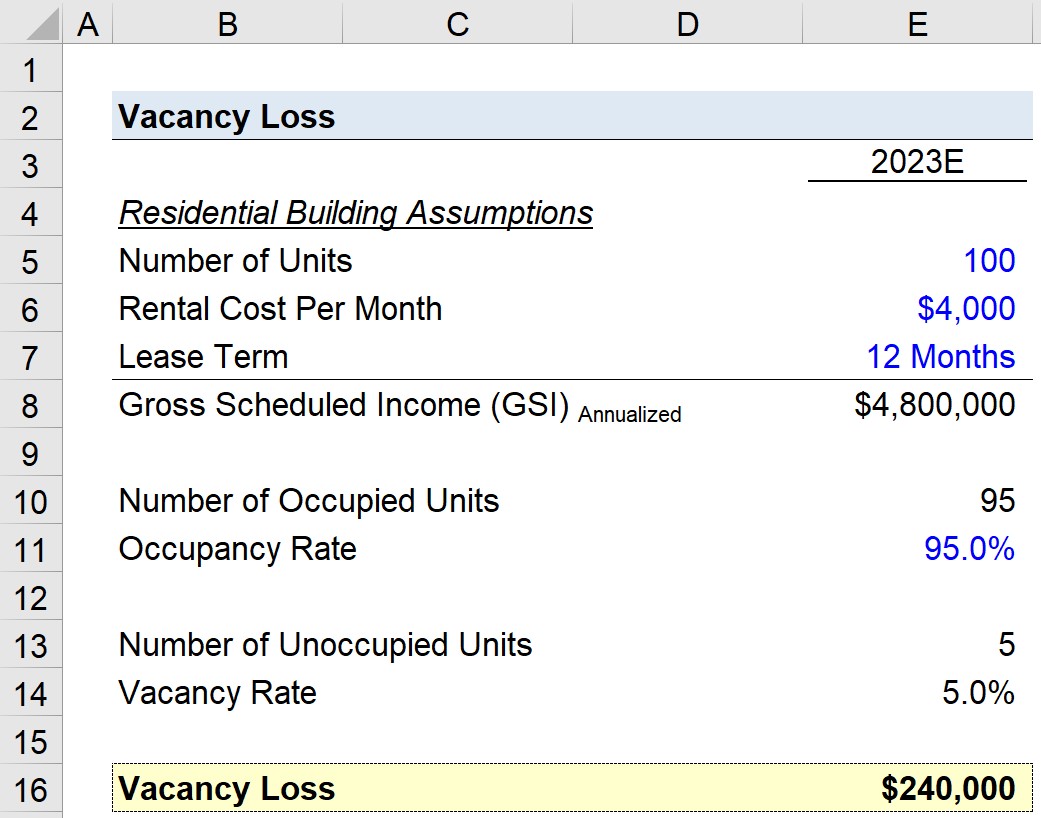
Task: Select row 8 header
Action: pos(31,404)
